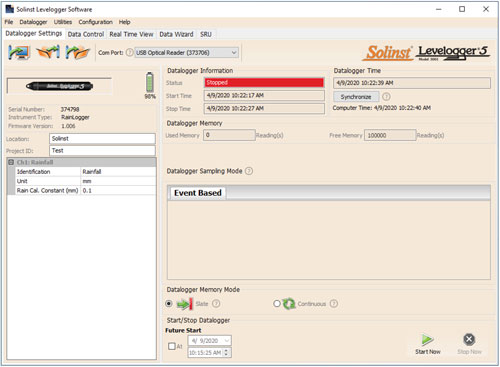500x367 pixels.
Task: Click the Project ID input field
Action: tap(102, 151)
